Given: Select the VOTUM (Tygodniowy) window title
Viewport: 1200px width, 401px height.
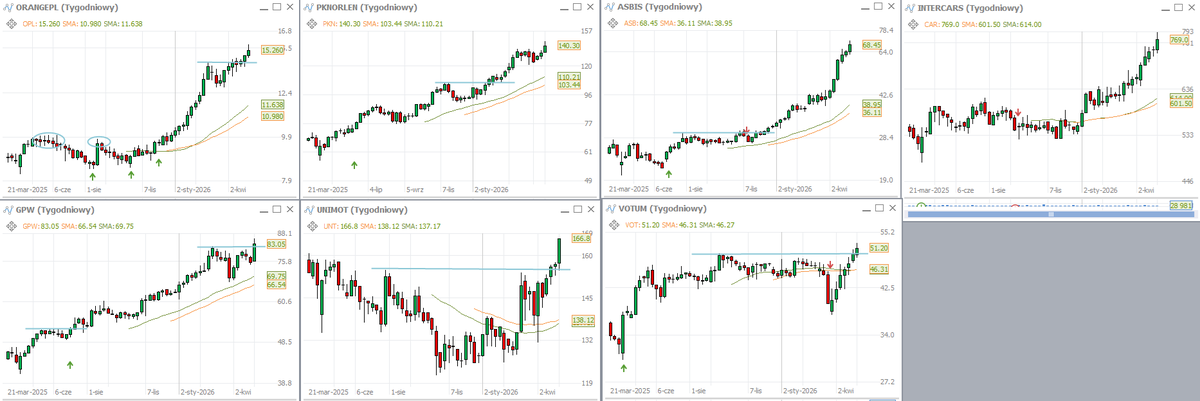Looking at the screenshot, I should [661, 208].
